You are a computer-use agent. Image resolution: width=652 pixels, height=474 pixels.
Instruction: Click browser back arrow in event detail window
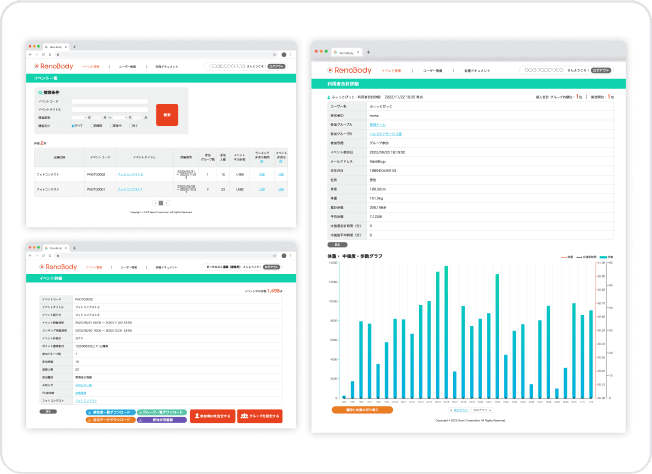tap(31, 255)
